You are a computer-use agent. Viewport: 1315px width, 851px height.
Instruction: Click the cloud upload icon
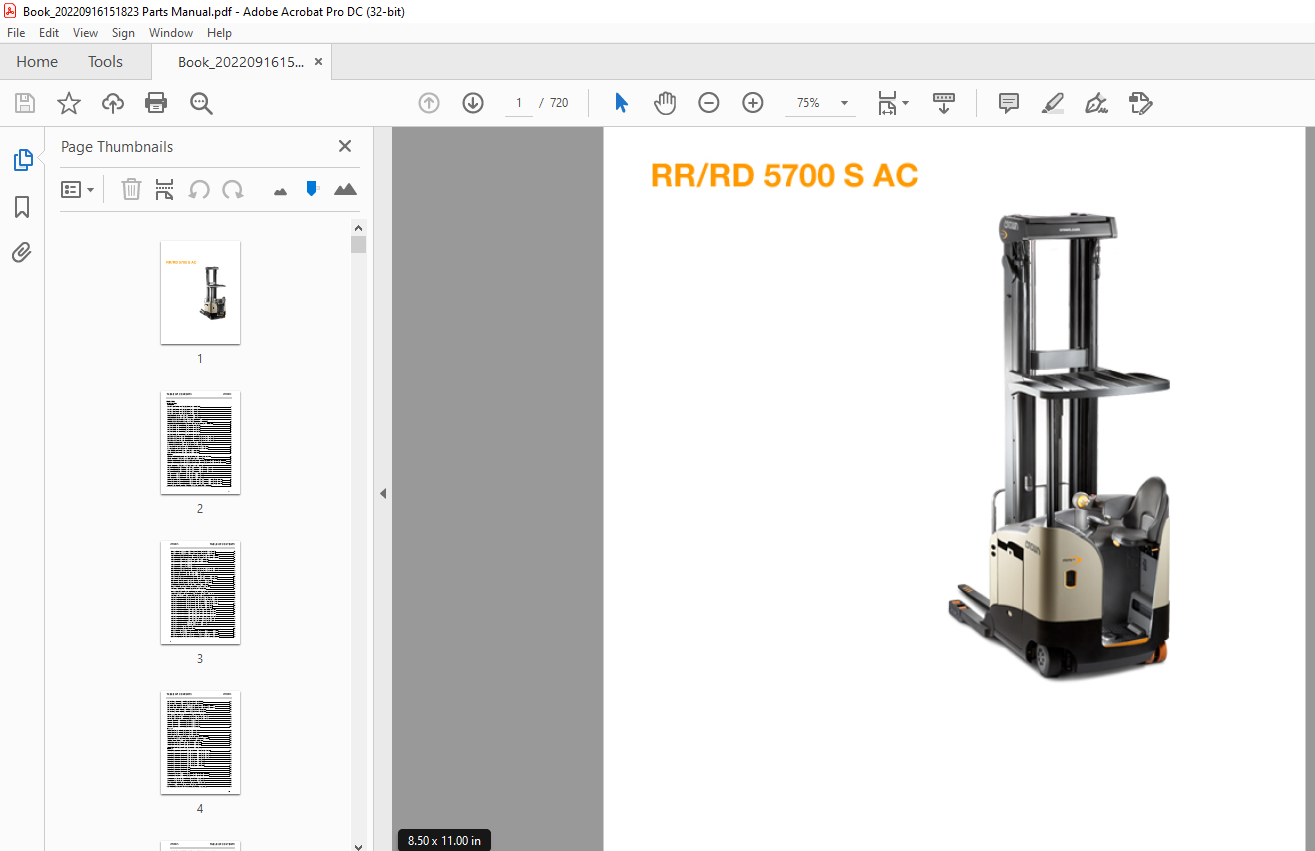point(113,103)
